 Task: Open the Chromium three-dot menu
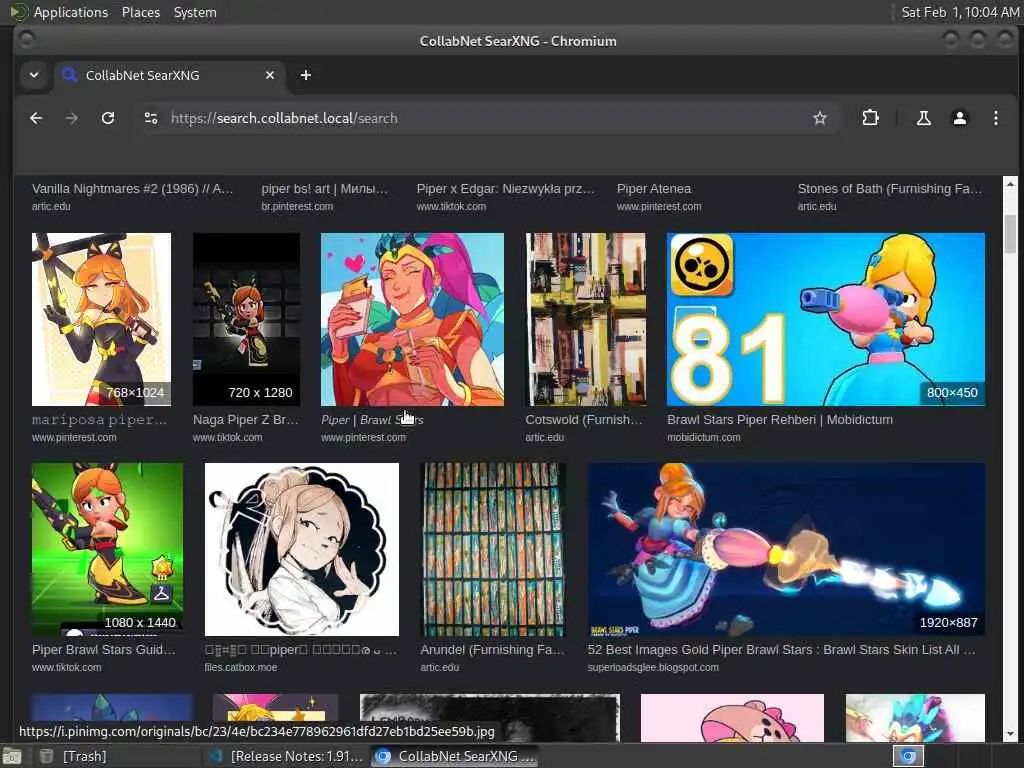(x=995, y=118)
